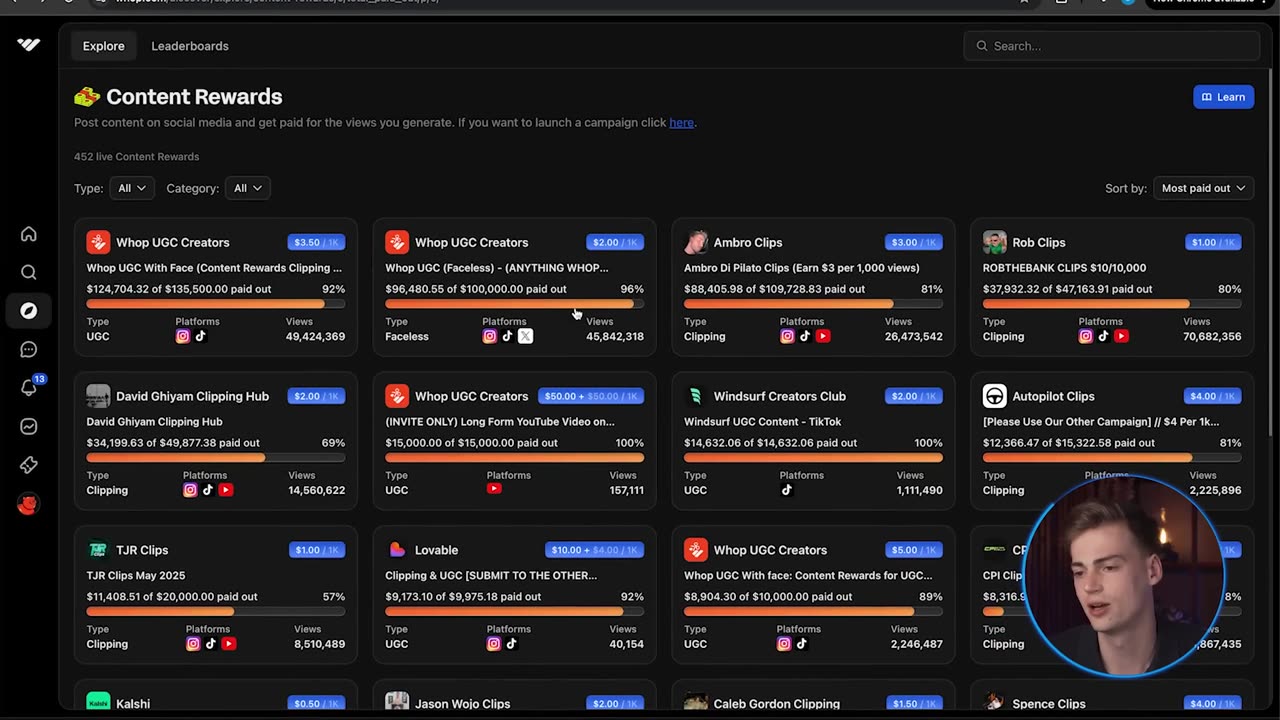The height and width of the screenshot is (720, 1280).
Task: Click Instagram icon on Rob Clips card
Action: [1085, 336]
